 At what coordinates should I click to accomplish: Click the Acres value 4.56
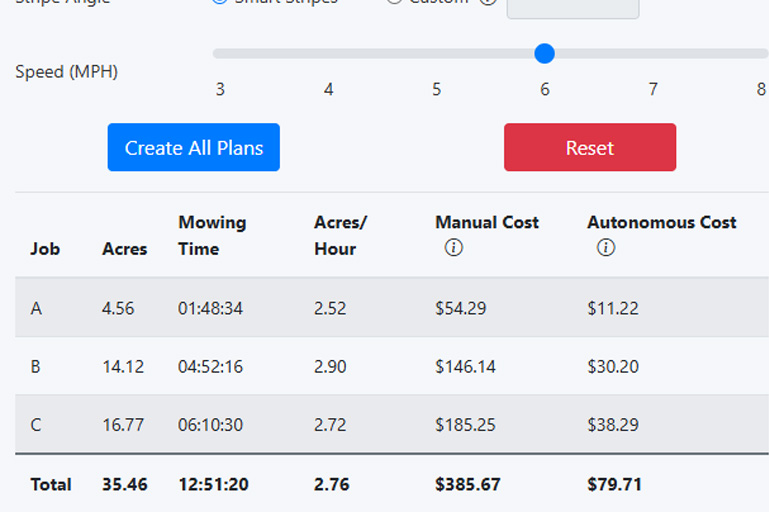pyautogui.click(x=118, y=308)
